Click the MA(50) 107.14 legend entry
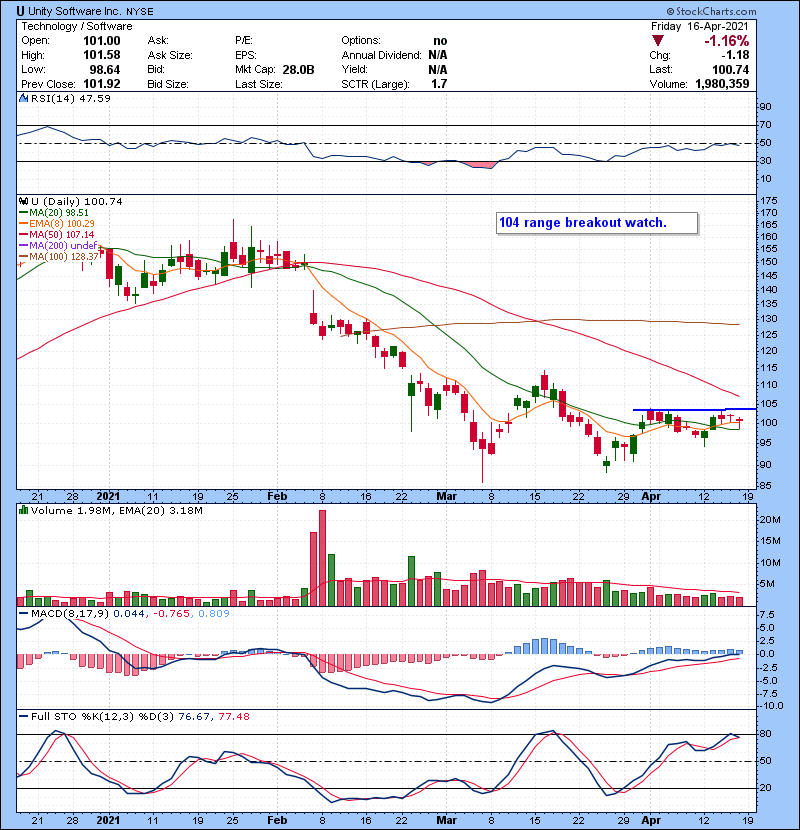This screenshot has height=830, width=800. click(57, 234)
